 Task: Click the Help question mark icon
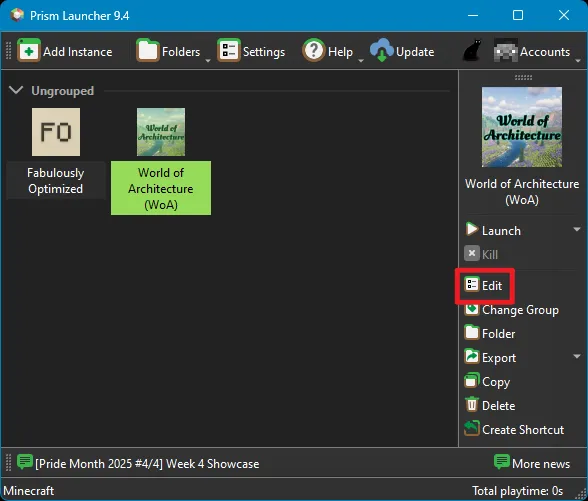point(314,50)
